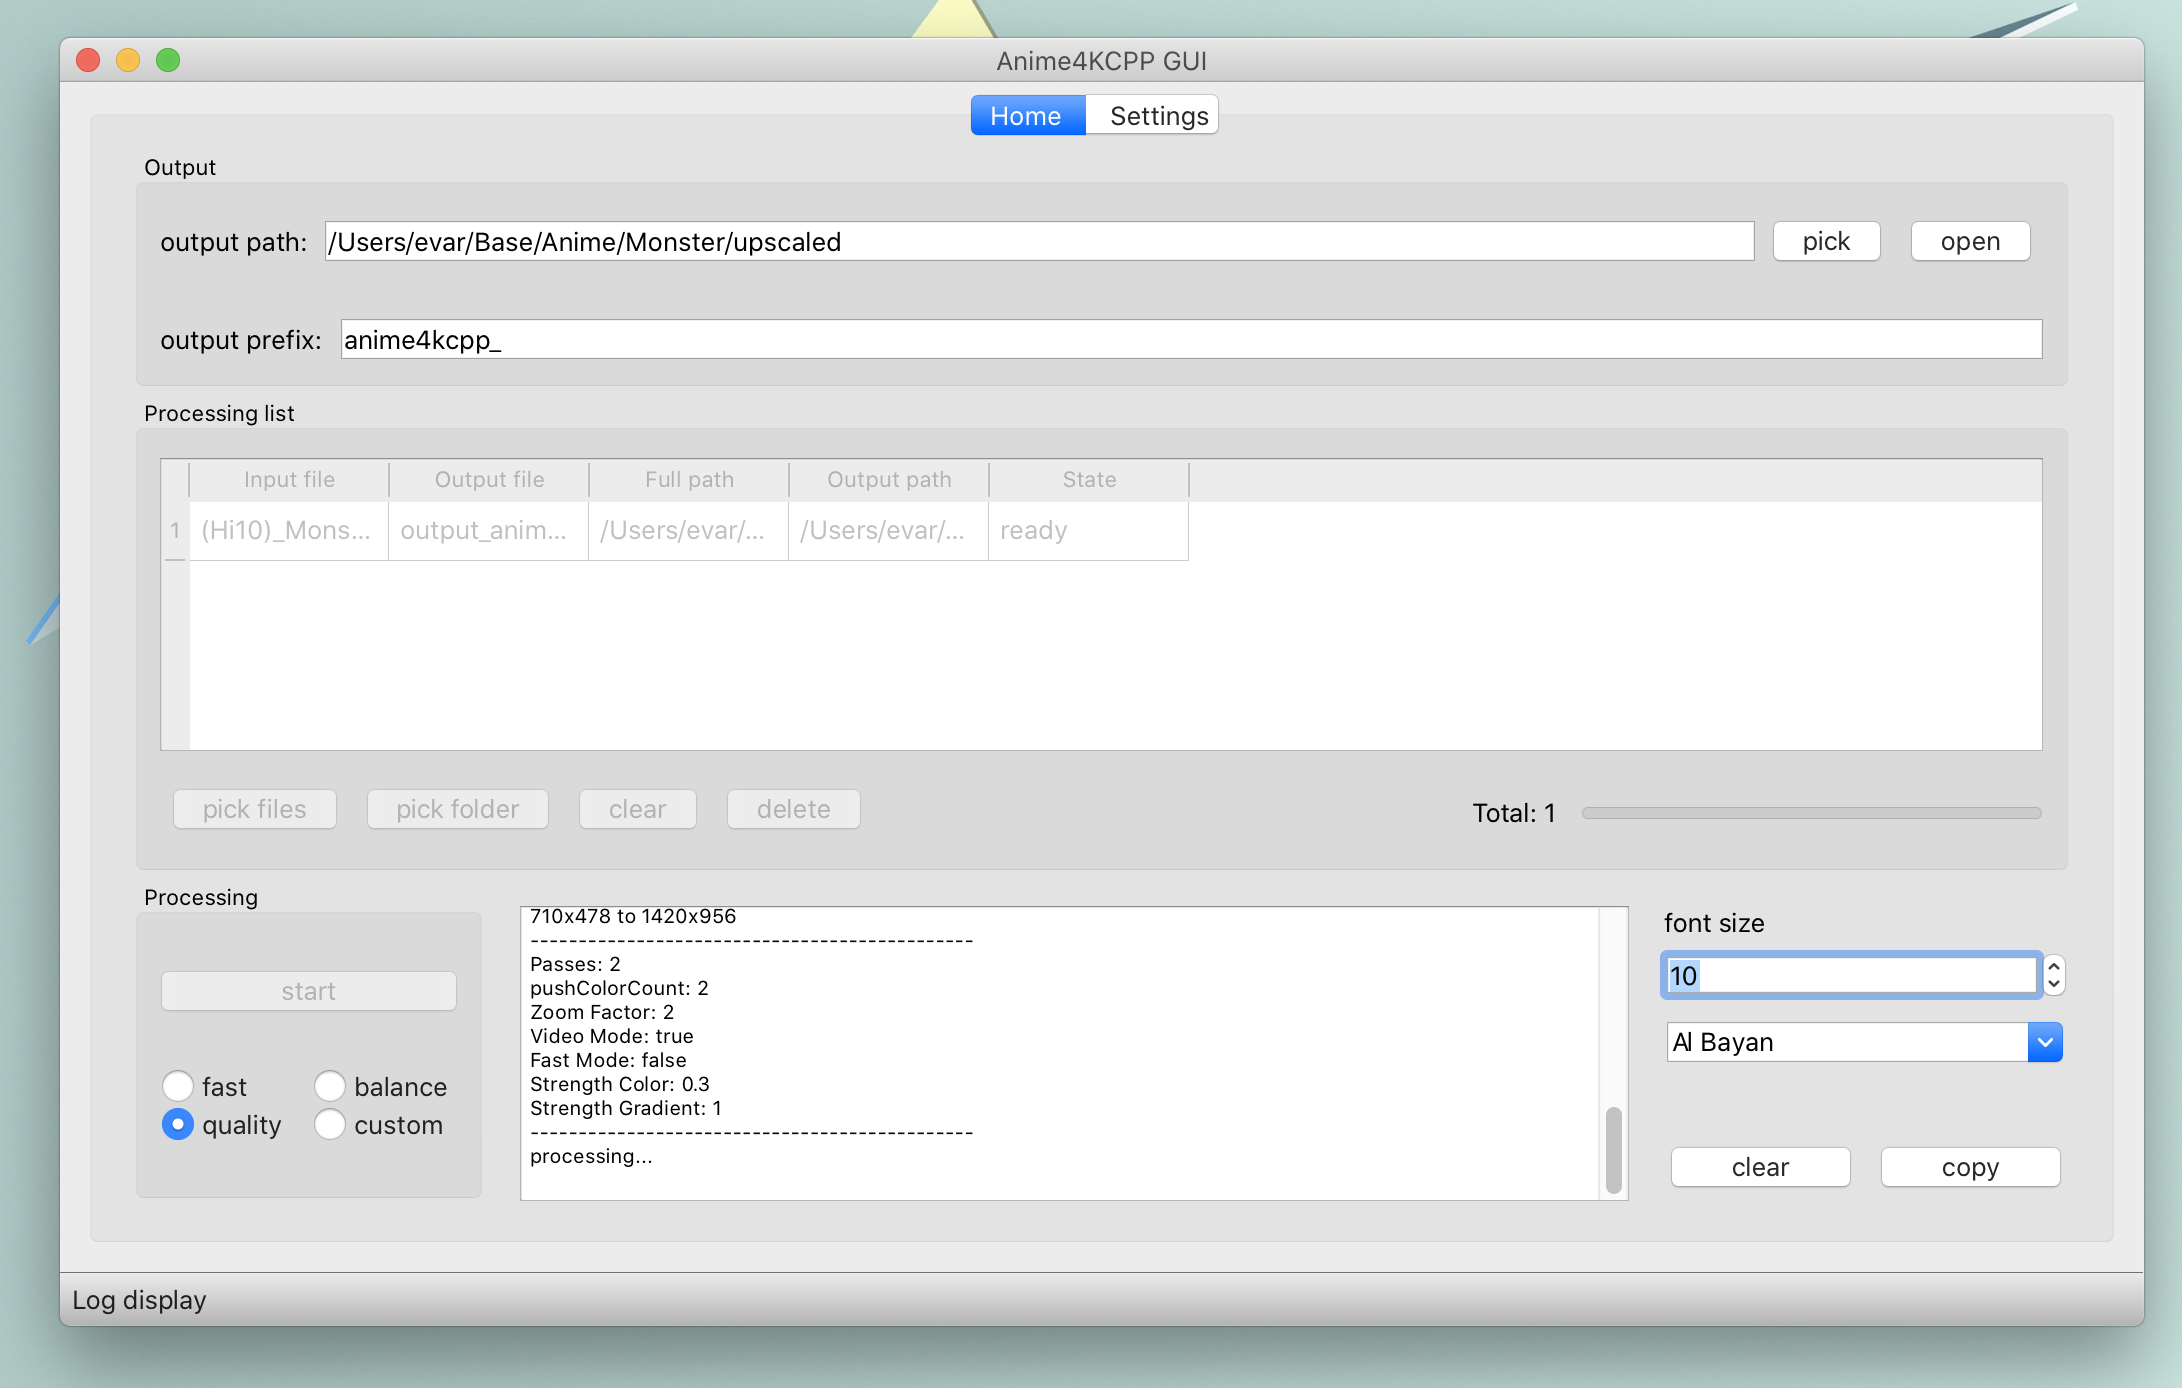The height and width of the screenshot is (1388, 2182).
Task: Select the quality radio button
Action: coord(178,1124)
